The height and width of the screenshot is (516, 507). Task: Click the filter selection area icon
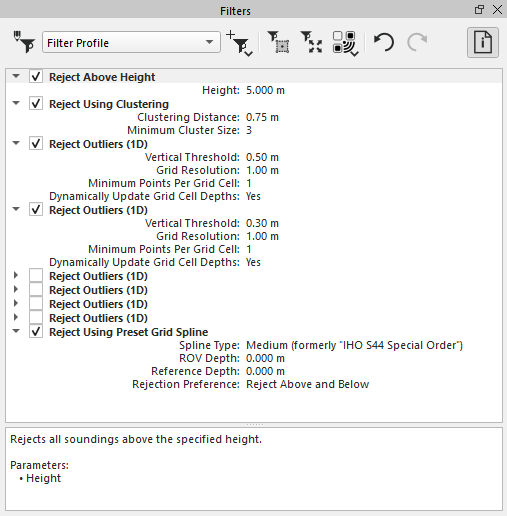[278, 42]
